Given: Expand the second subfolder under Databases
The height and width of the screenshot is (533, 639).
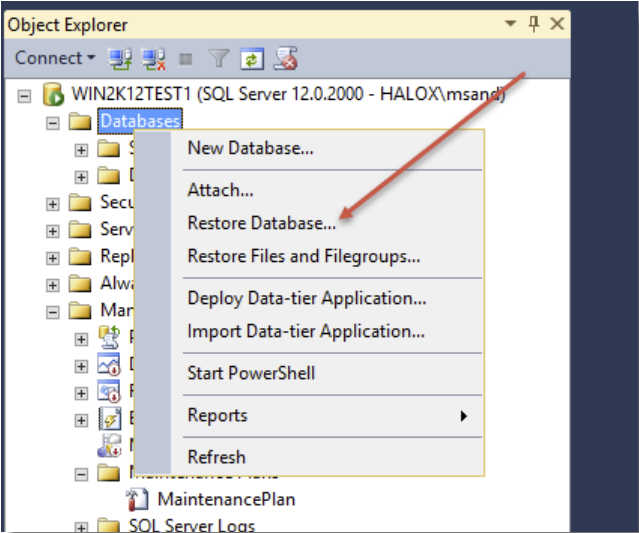Looking at the screenshot, I should coord(81,177).
